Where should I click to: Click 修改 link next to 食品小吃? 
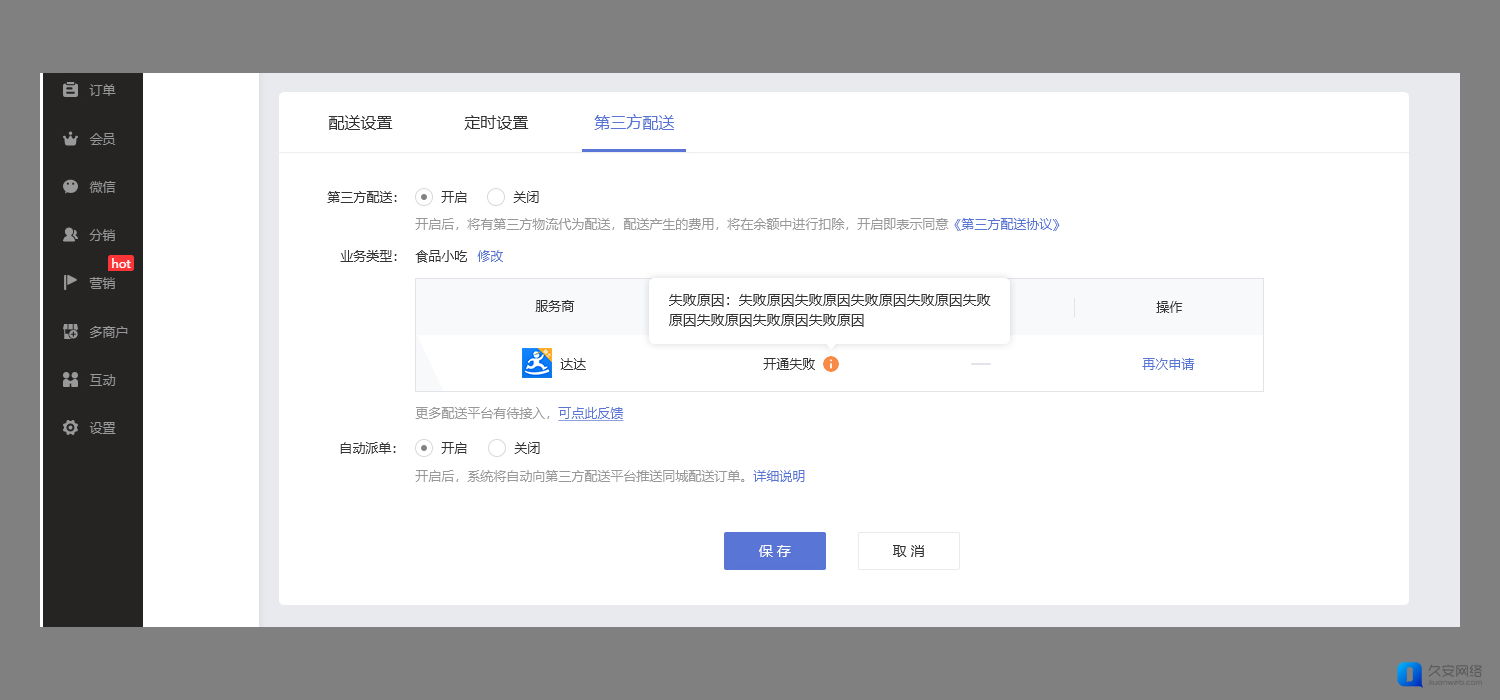point(490,256)
